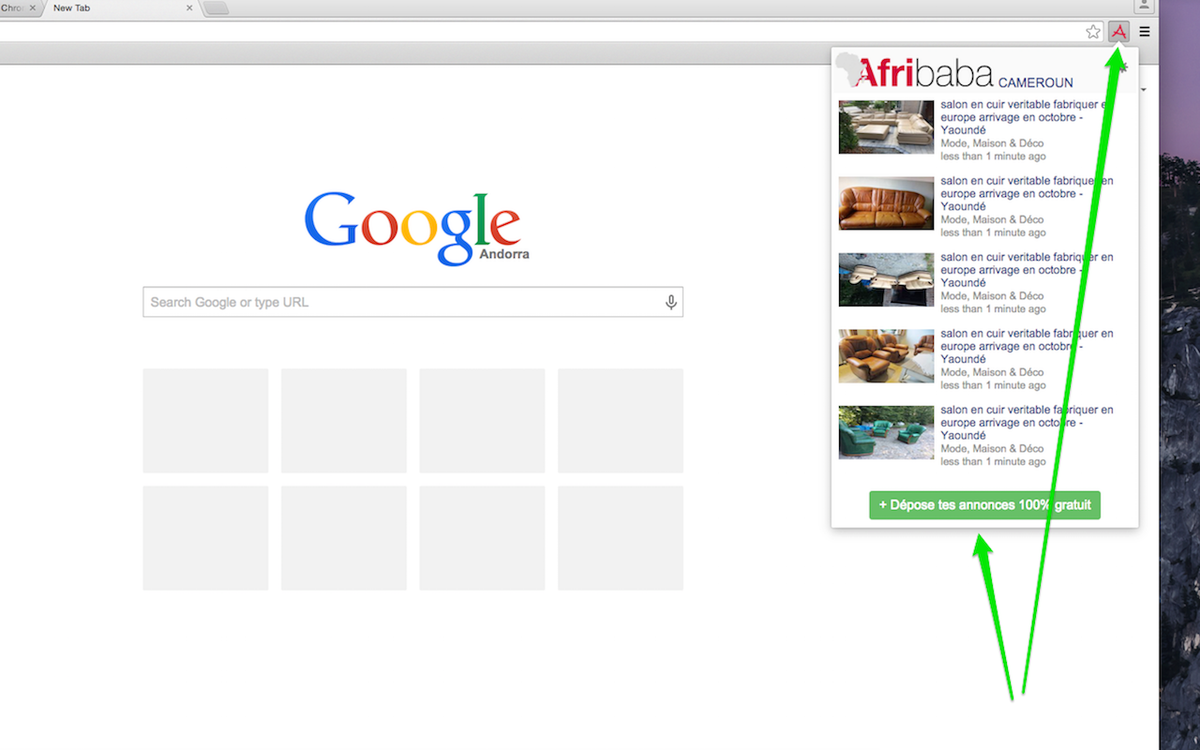Start voice search with the microphone icon
Screen dimensions: 1200x750
671,302
